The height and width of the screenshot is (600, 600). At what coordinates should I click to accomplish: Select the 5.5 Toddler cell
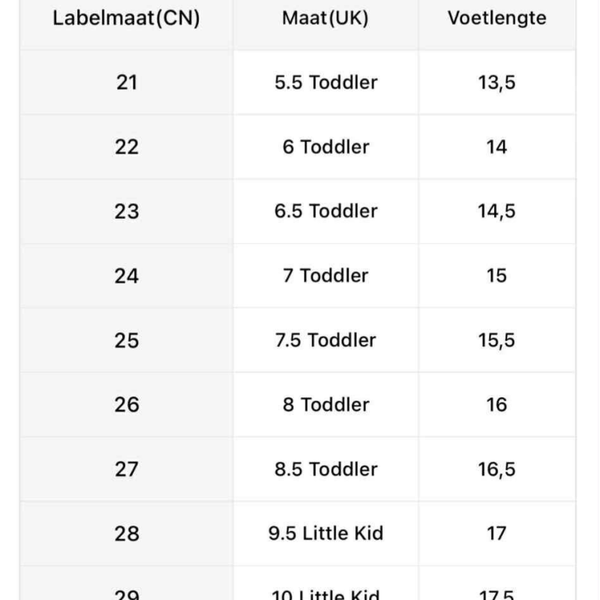[x=326, y=83]
